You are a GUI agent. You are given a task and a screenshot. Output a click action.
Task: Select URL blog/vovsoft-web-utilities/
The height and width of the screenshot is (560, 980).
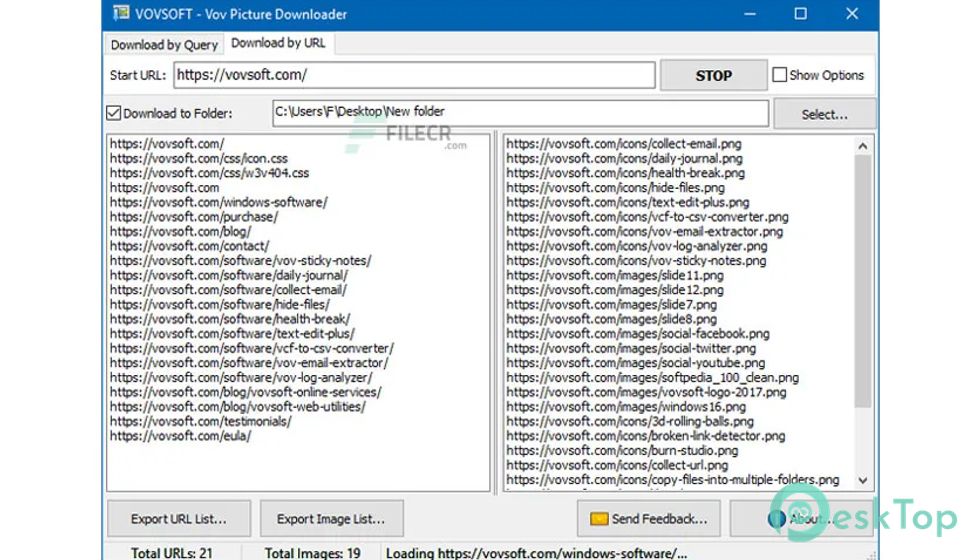[238, 407]
